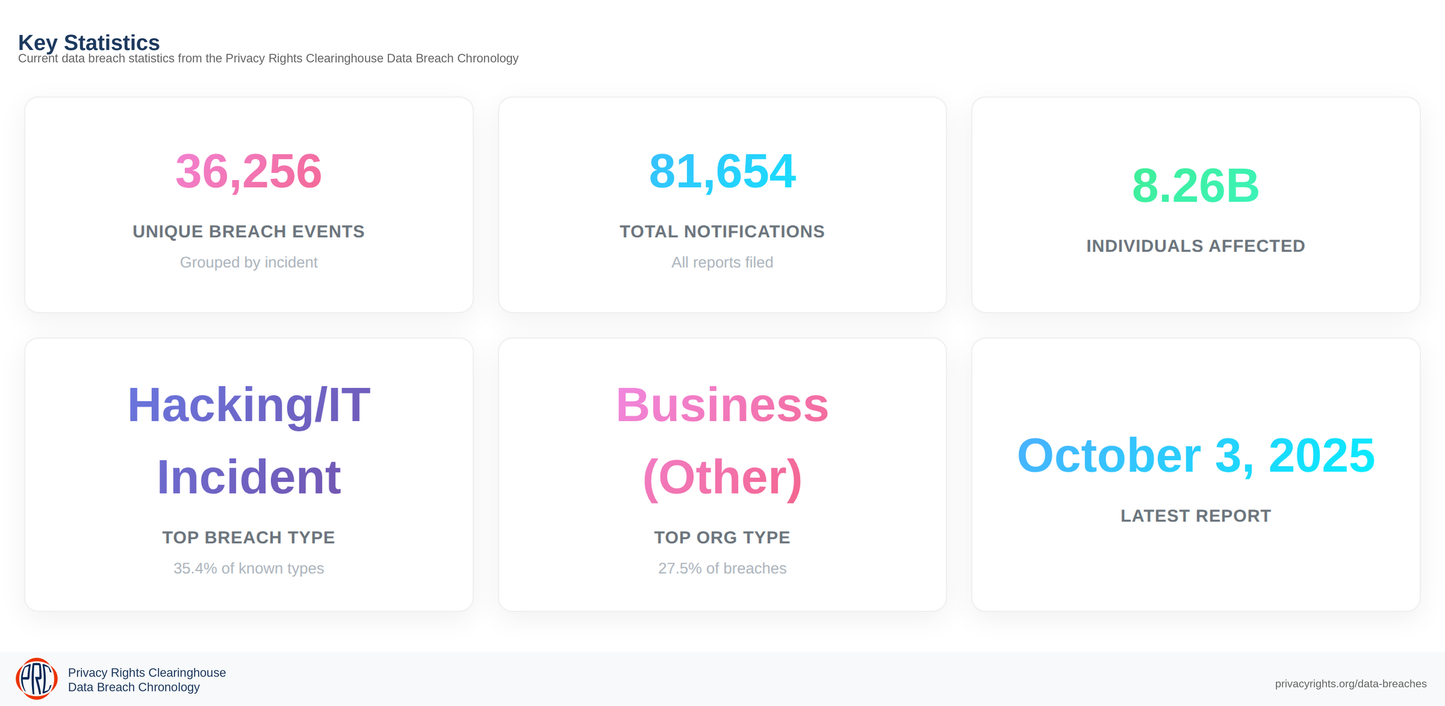Click the UNIQUE BREACH EVENTS label

point(249,232)
